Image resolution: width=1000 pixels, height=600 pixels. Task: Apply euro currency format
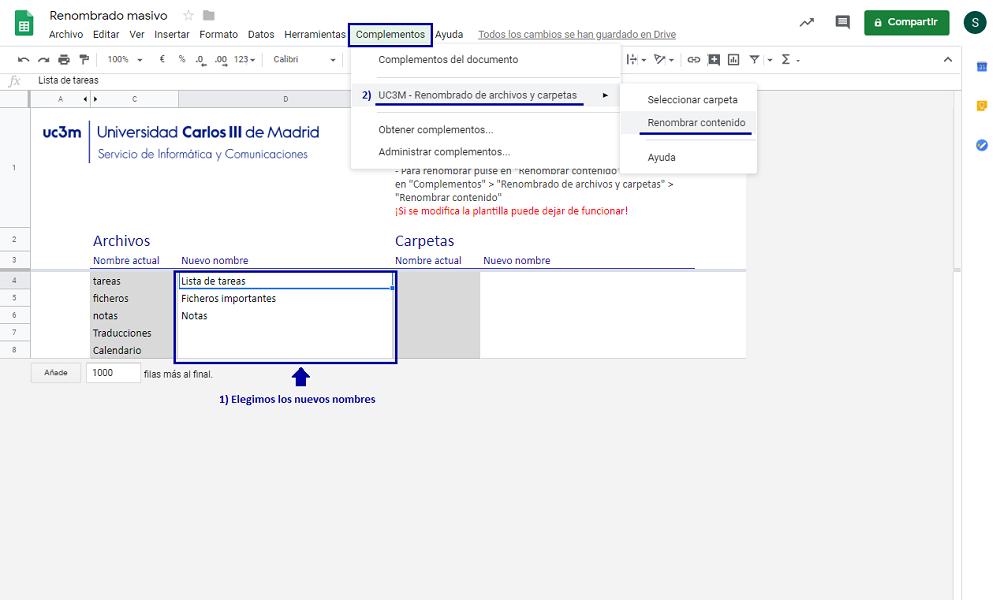[162, 59]
